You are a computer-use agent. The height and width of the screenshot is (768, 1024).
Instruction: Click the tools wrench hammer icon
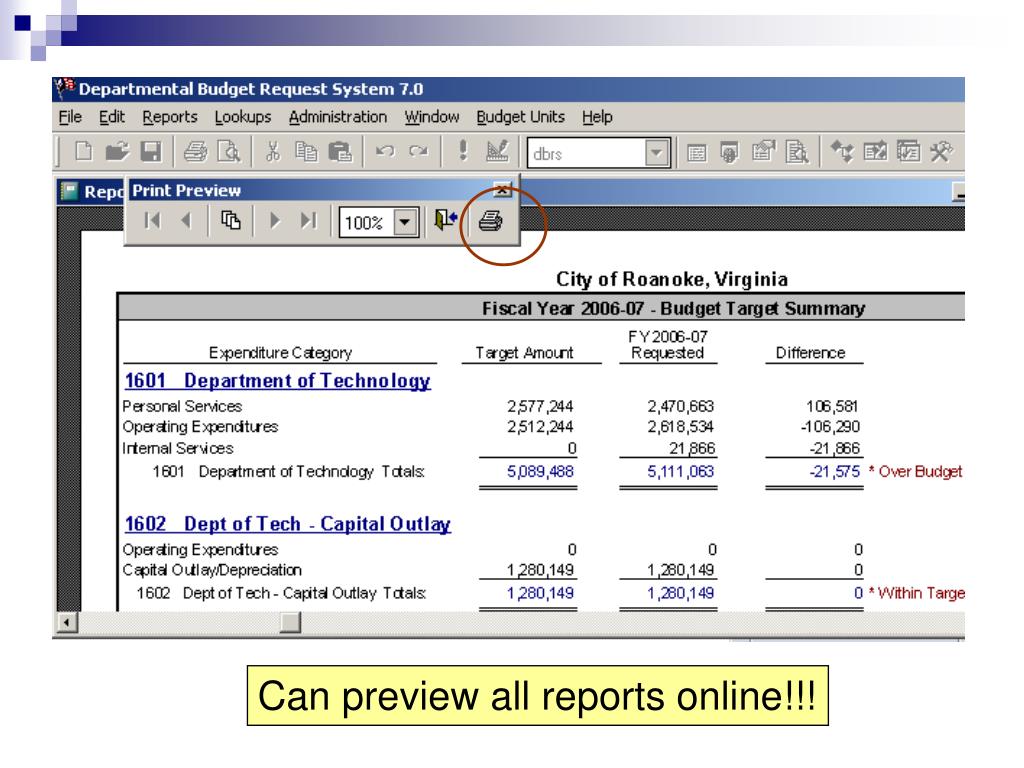[x=941, y=152]
